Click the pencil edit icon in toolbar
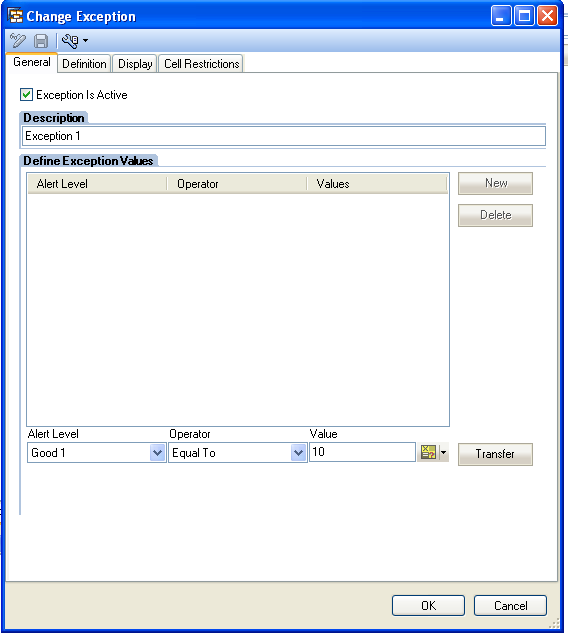This screenshot has width=568, height=633. (18, 40)
